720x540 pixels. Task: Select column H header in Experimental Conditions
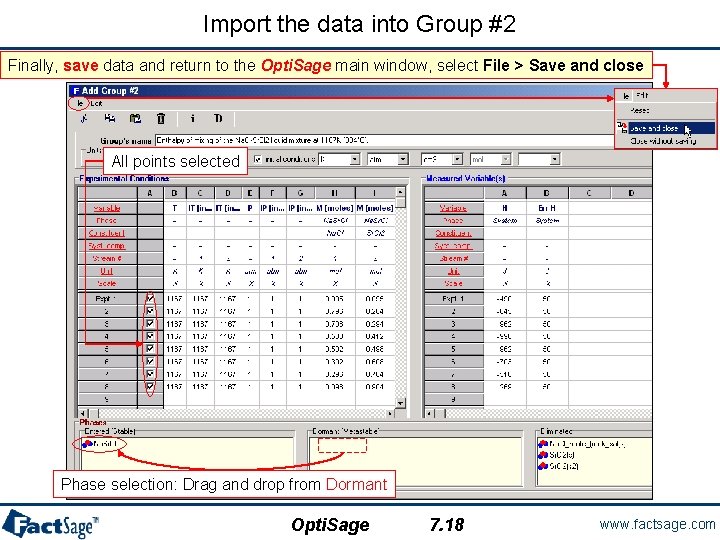coord(335,193)
